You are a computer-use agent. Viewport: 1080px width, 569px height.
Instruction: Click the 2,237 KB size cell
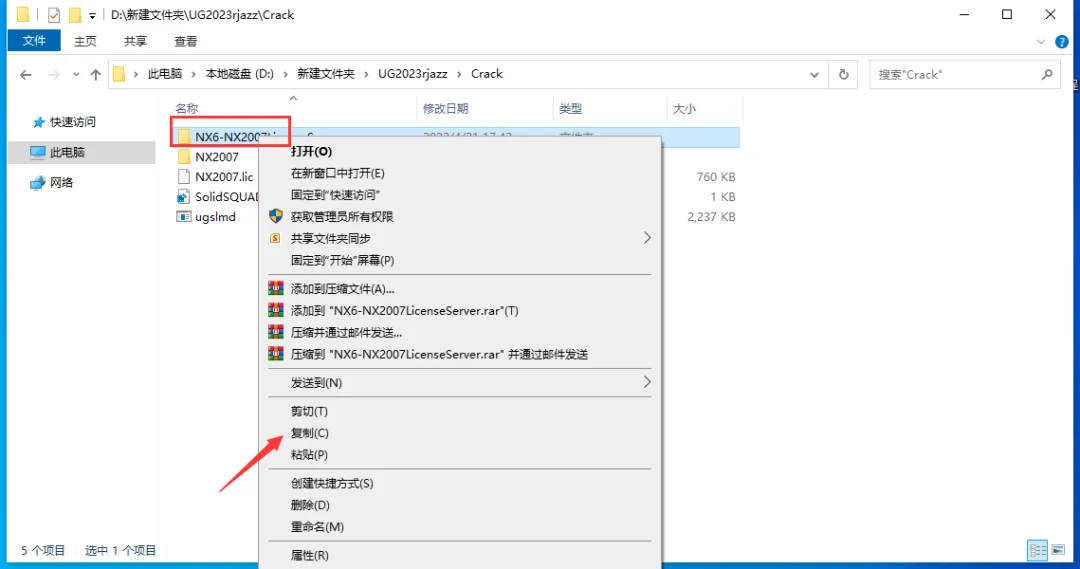tap(711, 217)
